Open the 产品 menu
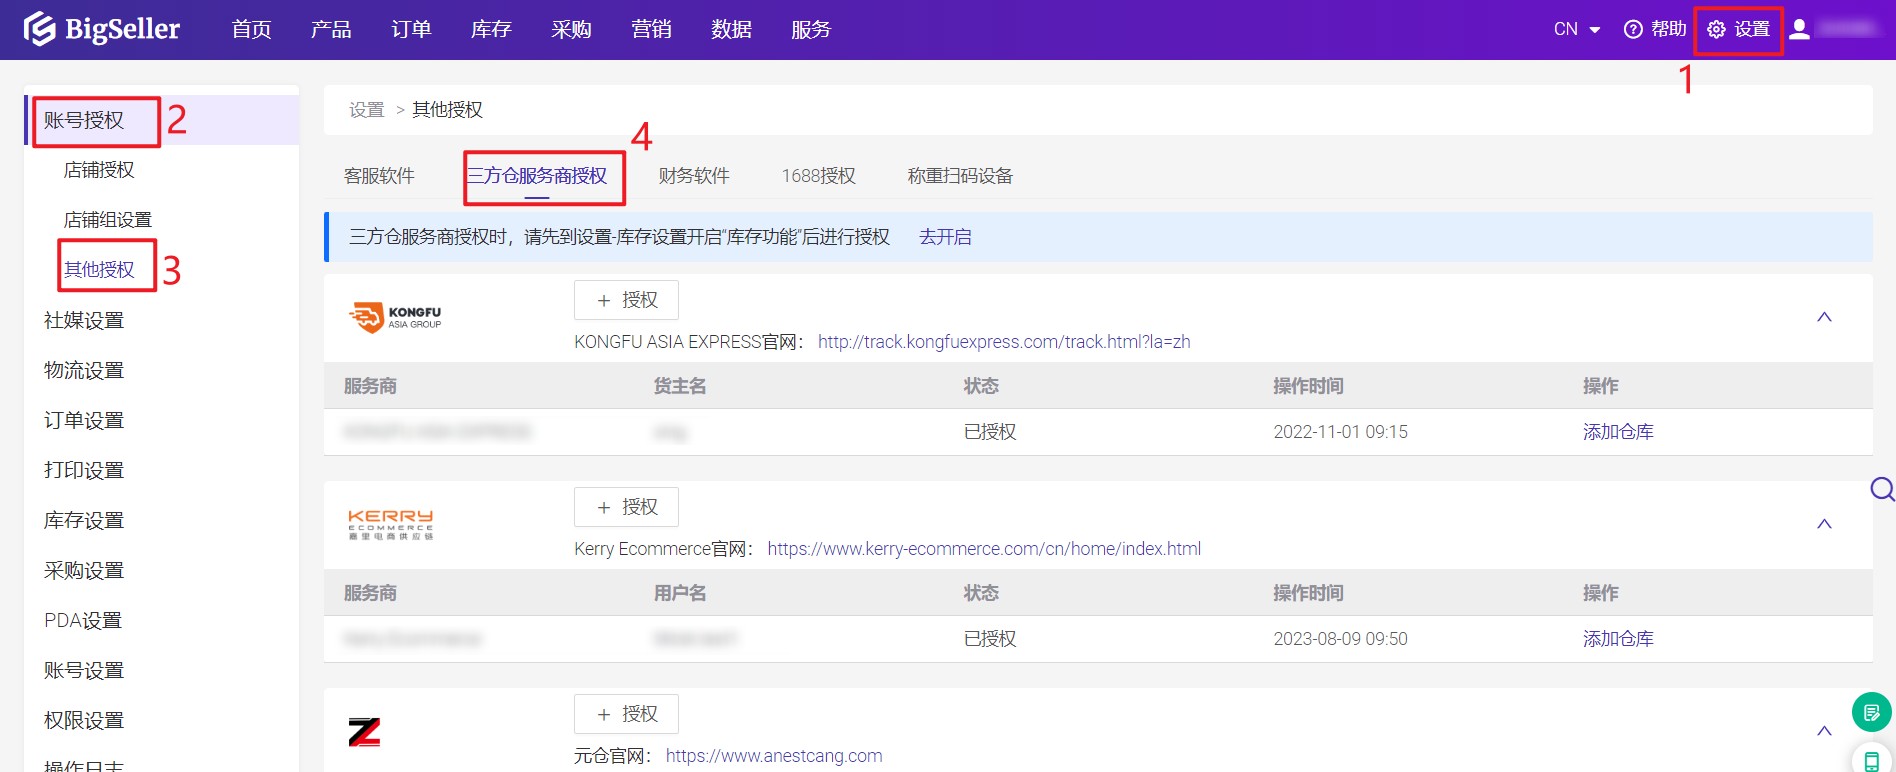This screenshot has height=772, width=1896. pyautogui.click(x=331, y=29)
